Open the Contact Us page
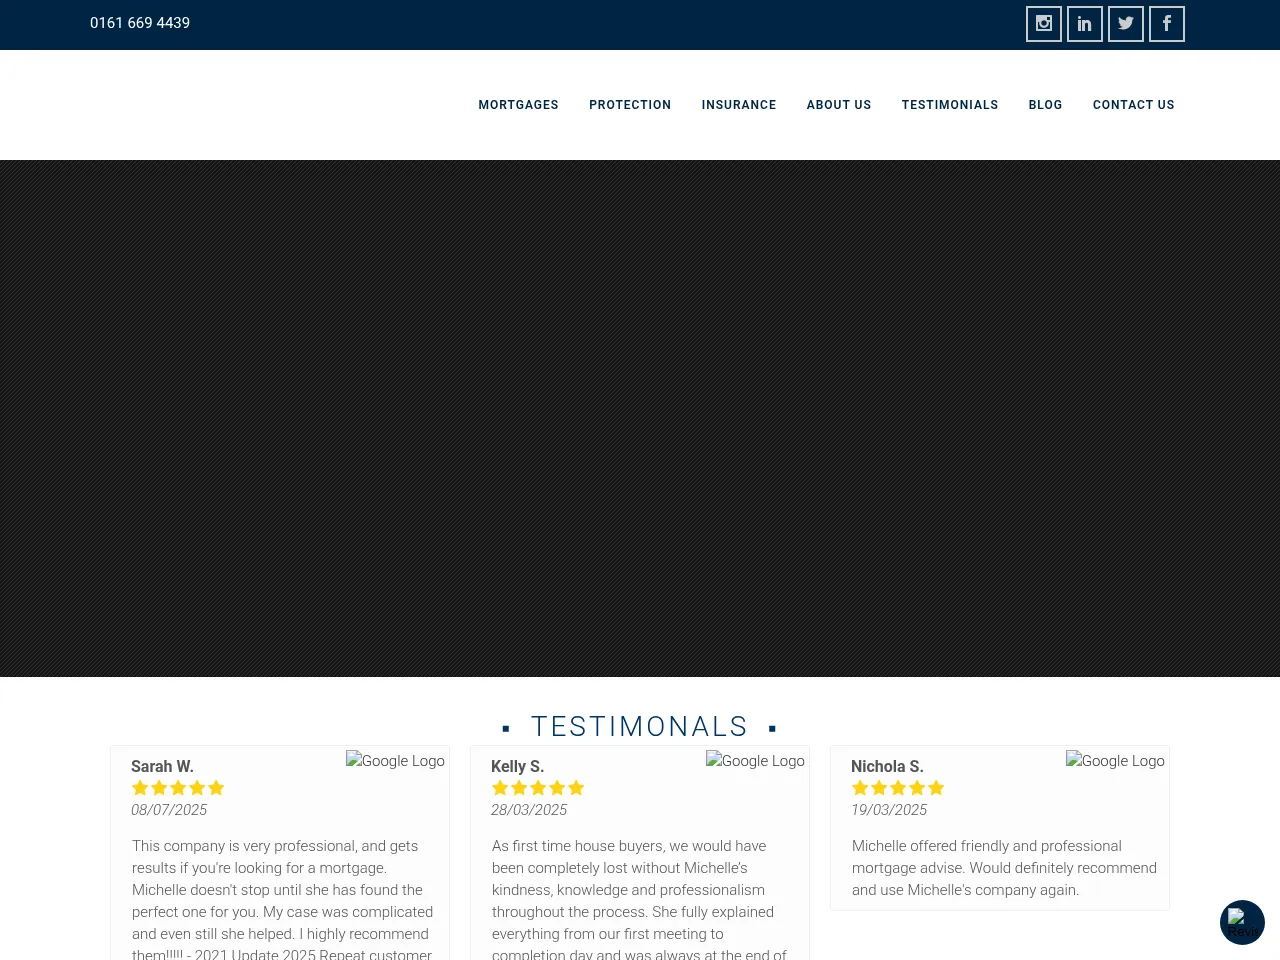The width and height of the screenshot is (1280, 960). pos(1134,105)
